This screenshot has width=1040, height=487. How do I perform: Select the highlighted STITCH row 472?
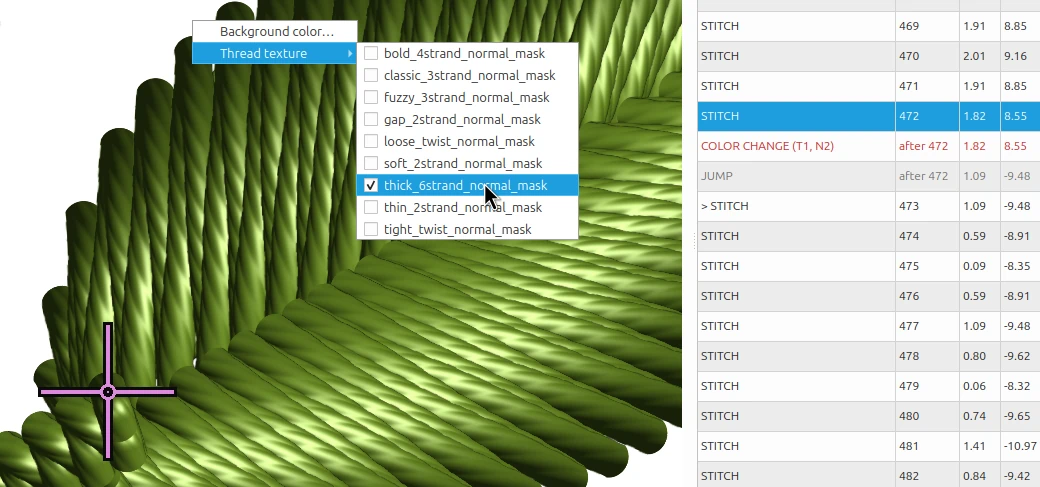[x=868, y=116]
